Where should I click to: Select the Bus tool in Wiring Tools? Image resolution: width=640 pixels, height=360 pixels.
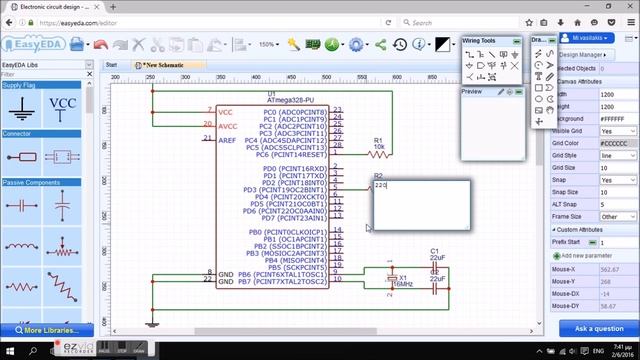pyautogui.click(x=481, y=54)
